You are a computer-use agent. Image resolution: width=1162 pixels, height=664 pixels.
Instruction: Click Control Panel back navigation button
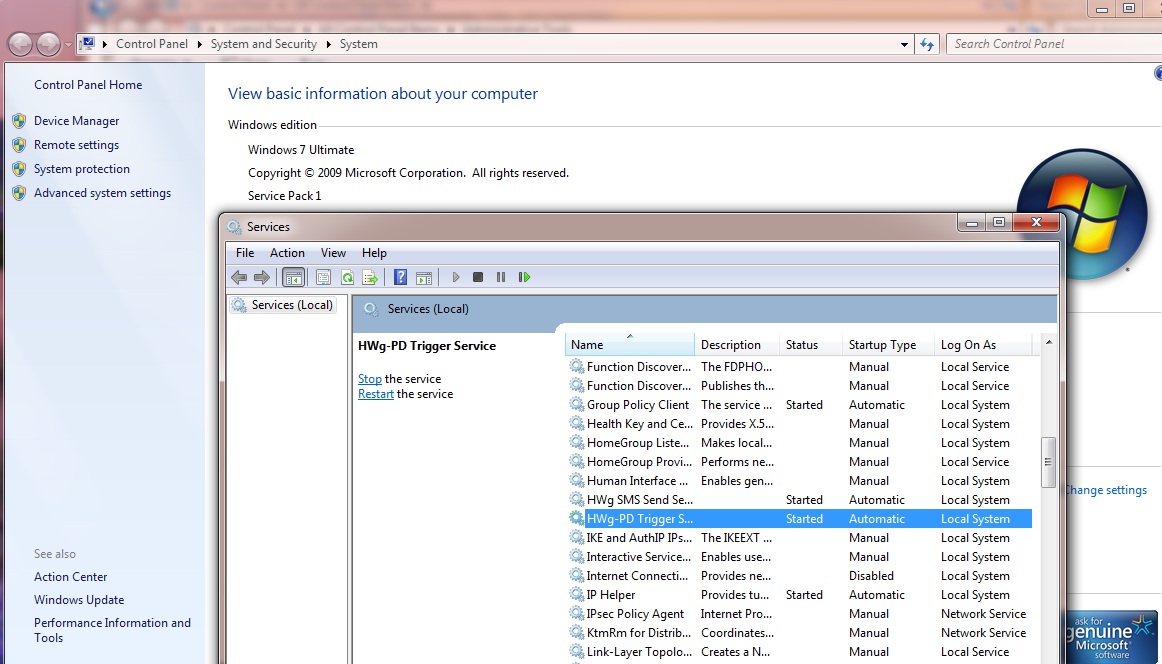click(x=20, y=44)
